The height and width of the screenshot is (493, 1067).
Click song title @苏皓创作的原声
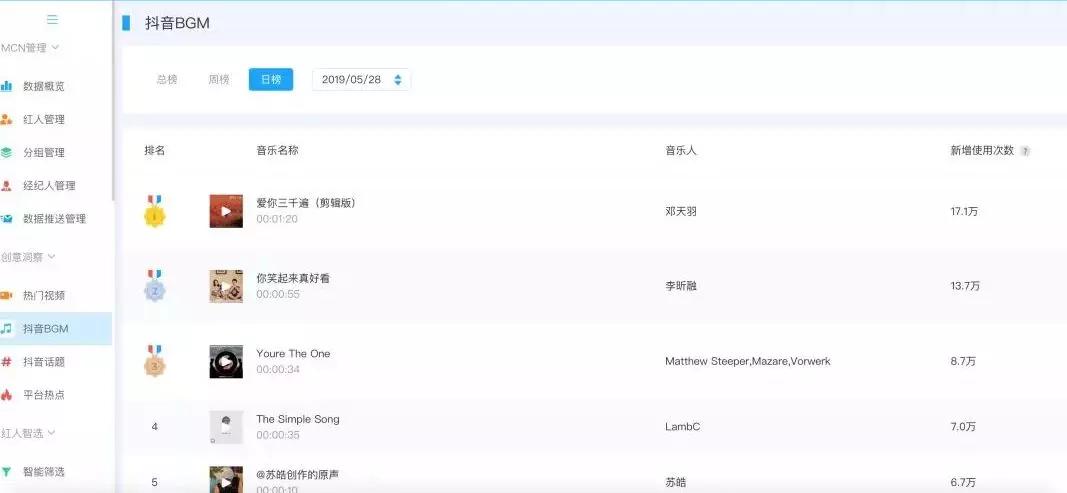(x=297, y=474)
